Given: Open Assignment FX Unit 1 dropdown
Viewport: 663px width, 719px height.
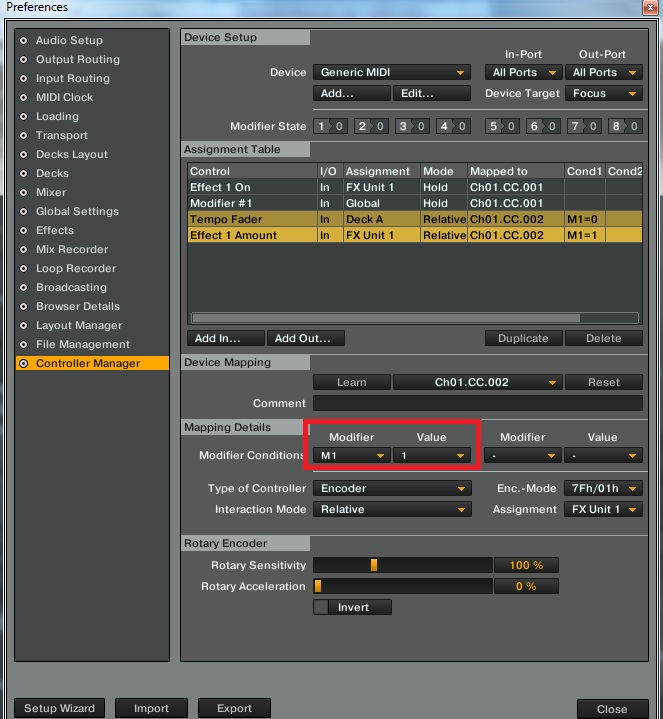Looking at the screenshot, I should tap(603, 509).
